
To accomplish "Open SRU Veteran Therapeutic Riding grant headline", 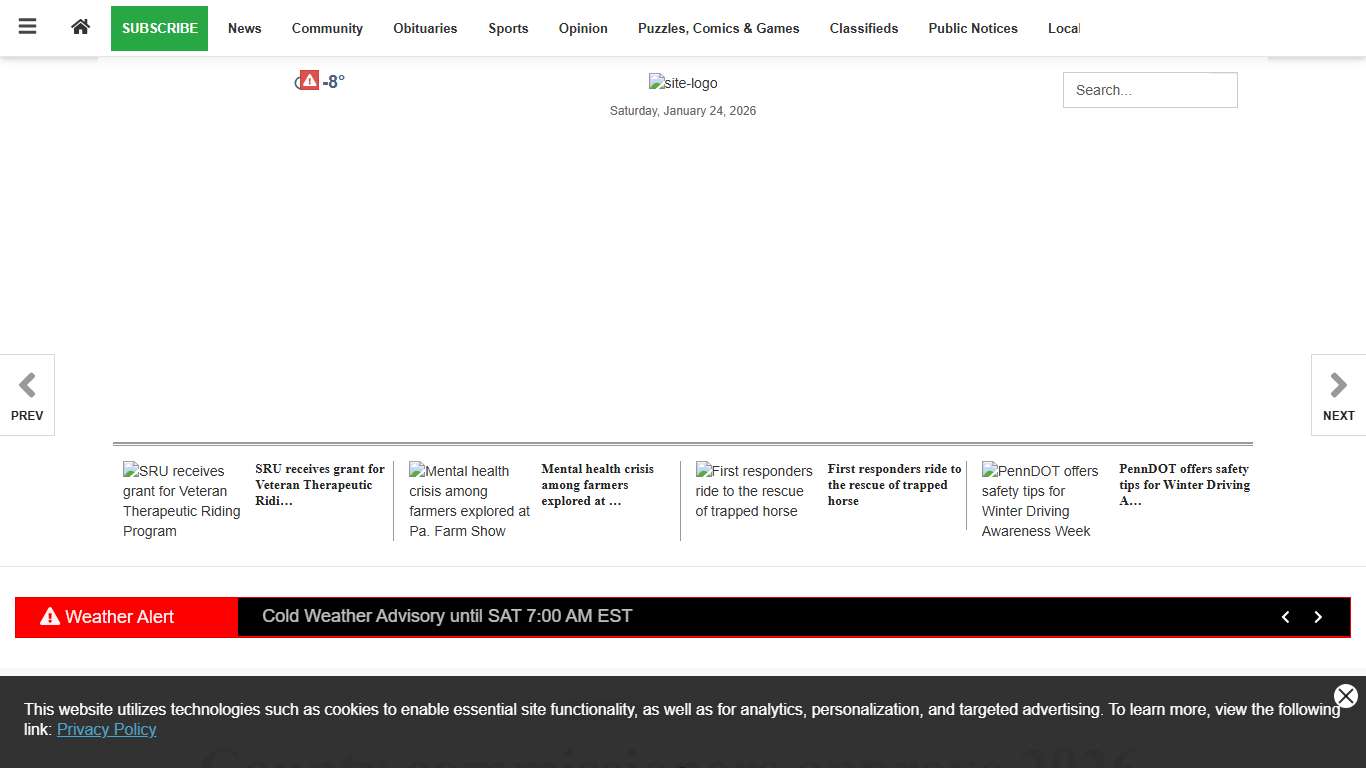I will (x=319, y=485).
